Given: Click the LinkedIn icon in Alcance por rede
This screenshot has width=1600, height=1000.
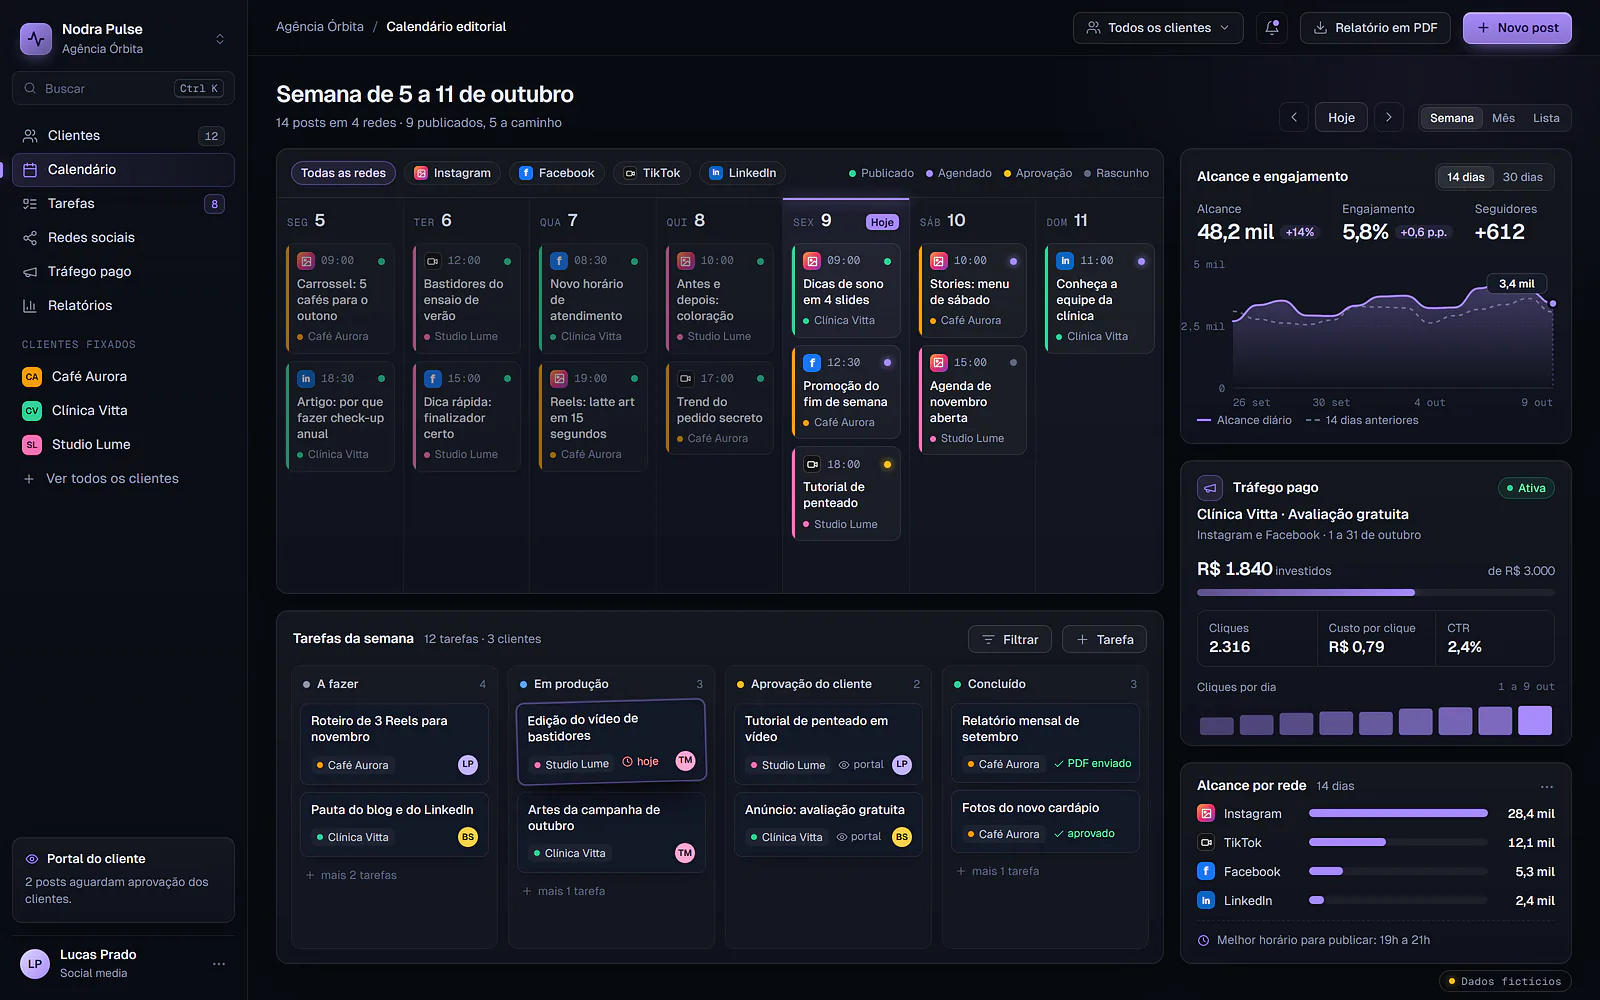Looking at the screenshot, I should pyautogui.click(x=1206, y=901).
